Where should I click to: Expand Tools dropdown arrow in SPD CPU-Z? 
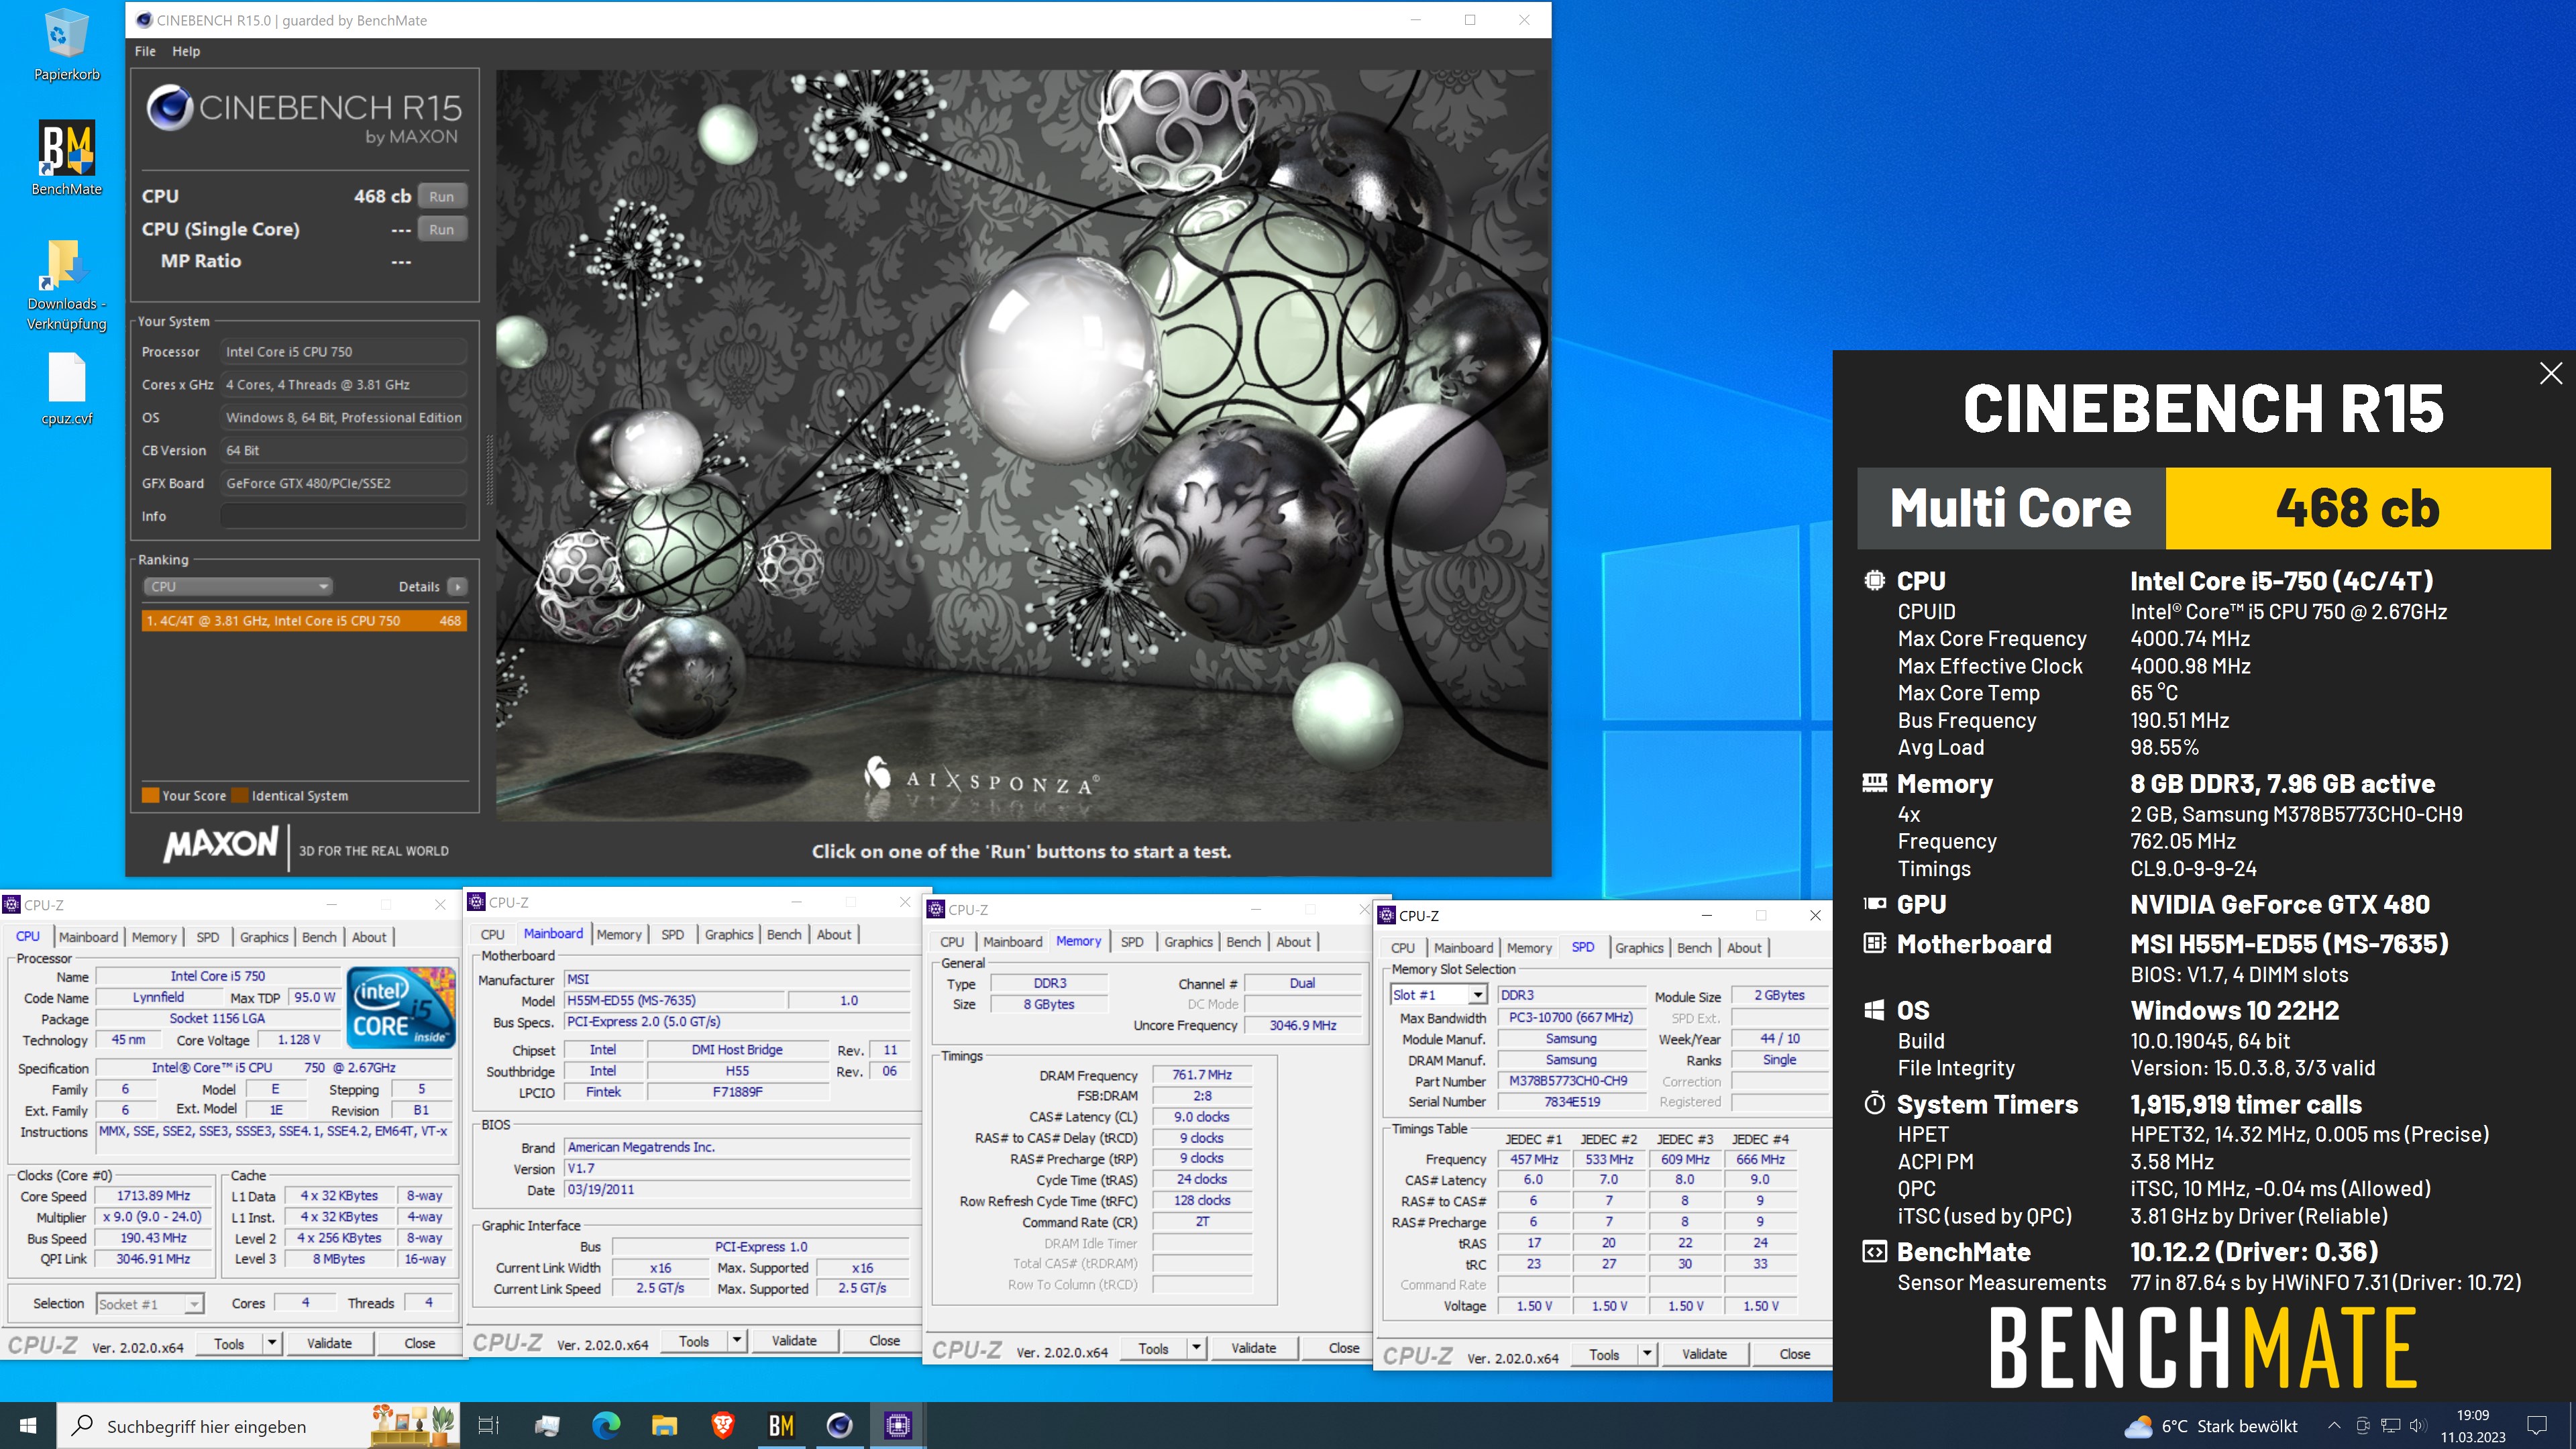1647,1354
